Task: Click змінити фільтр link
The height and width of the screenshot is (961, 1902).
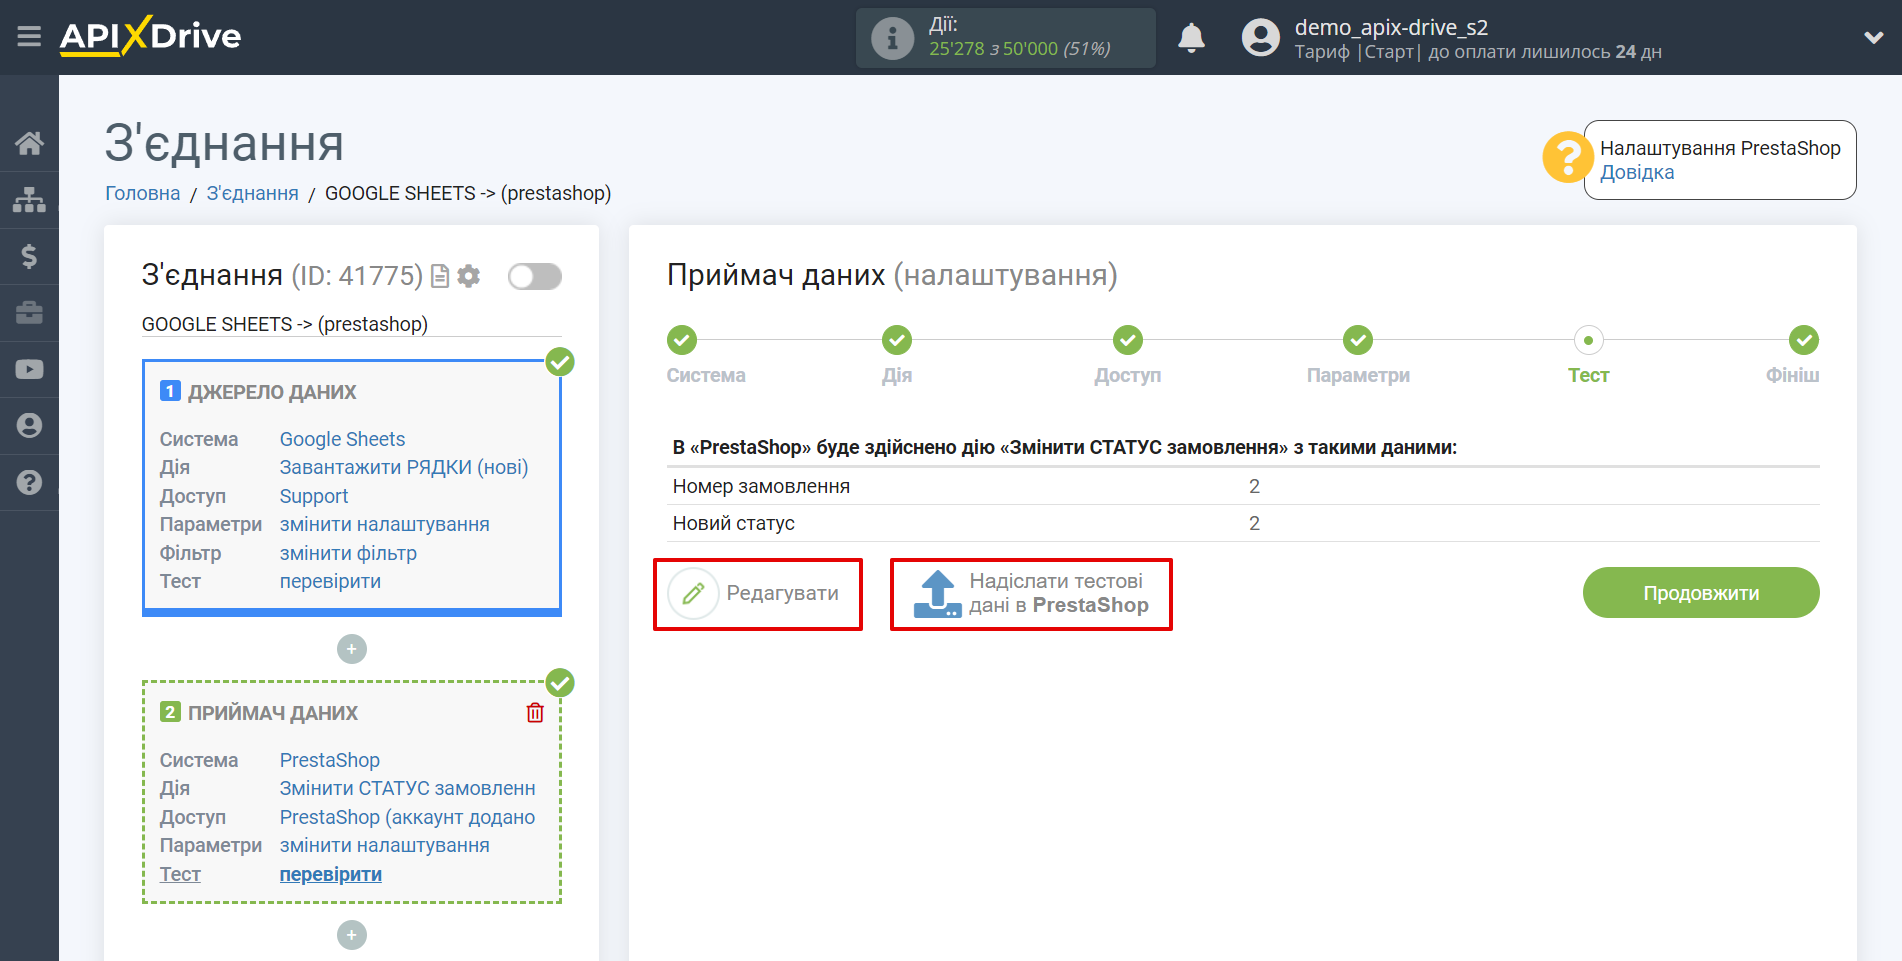Action: pyautogui.click(x=348, y=553)
